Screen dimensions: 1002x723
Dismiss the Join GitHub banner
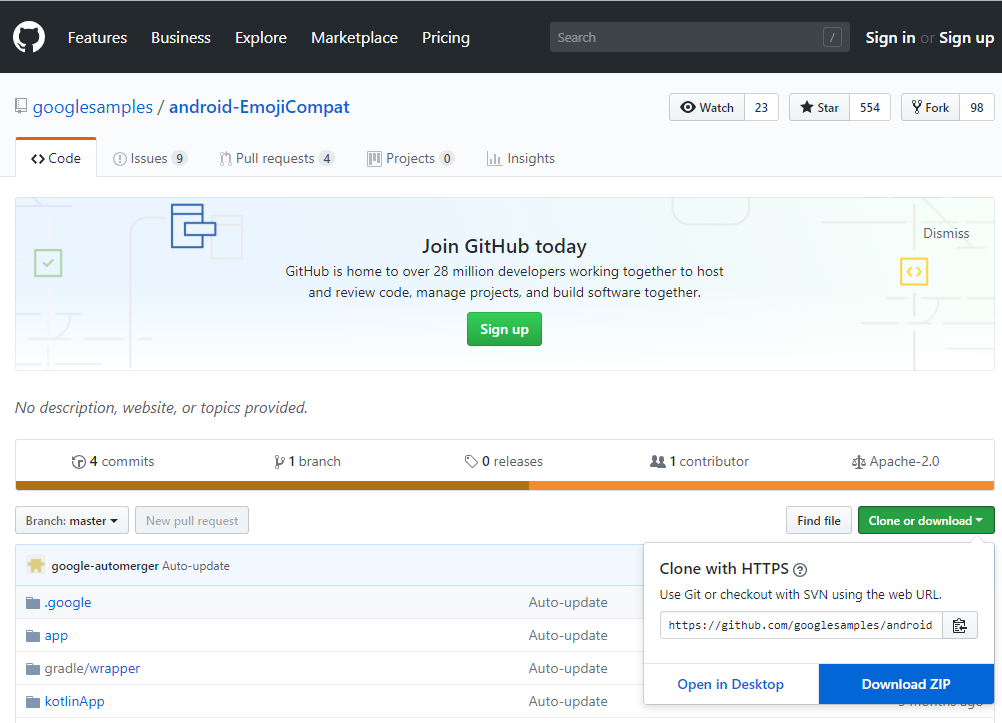[x=946, y=233]
